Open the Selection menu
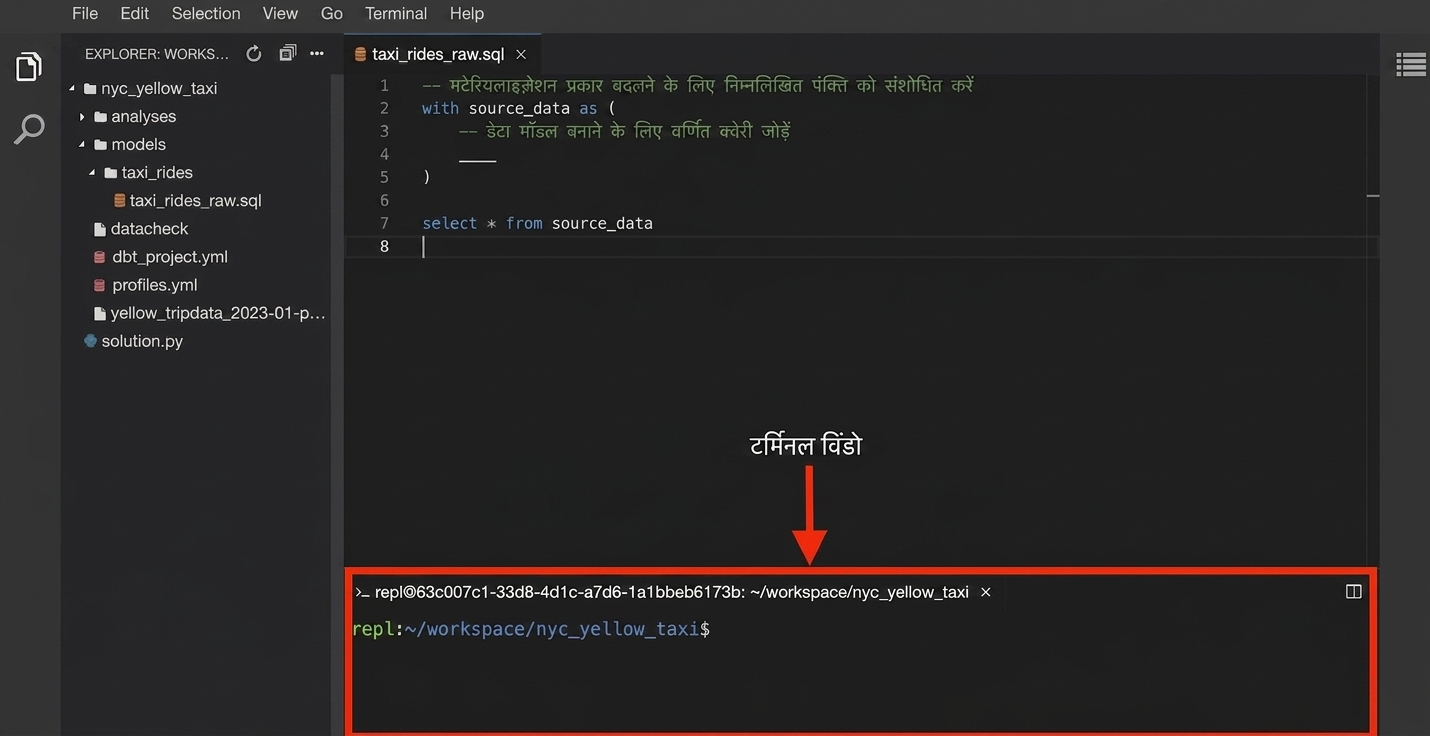The width and height of the screenshot is (1430, 736). [206, 13]
